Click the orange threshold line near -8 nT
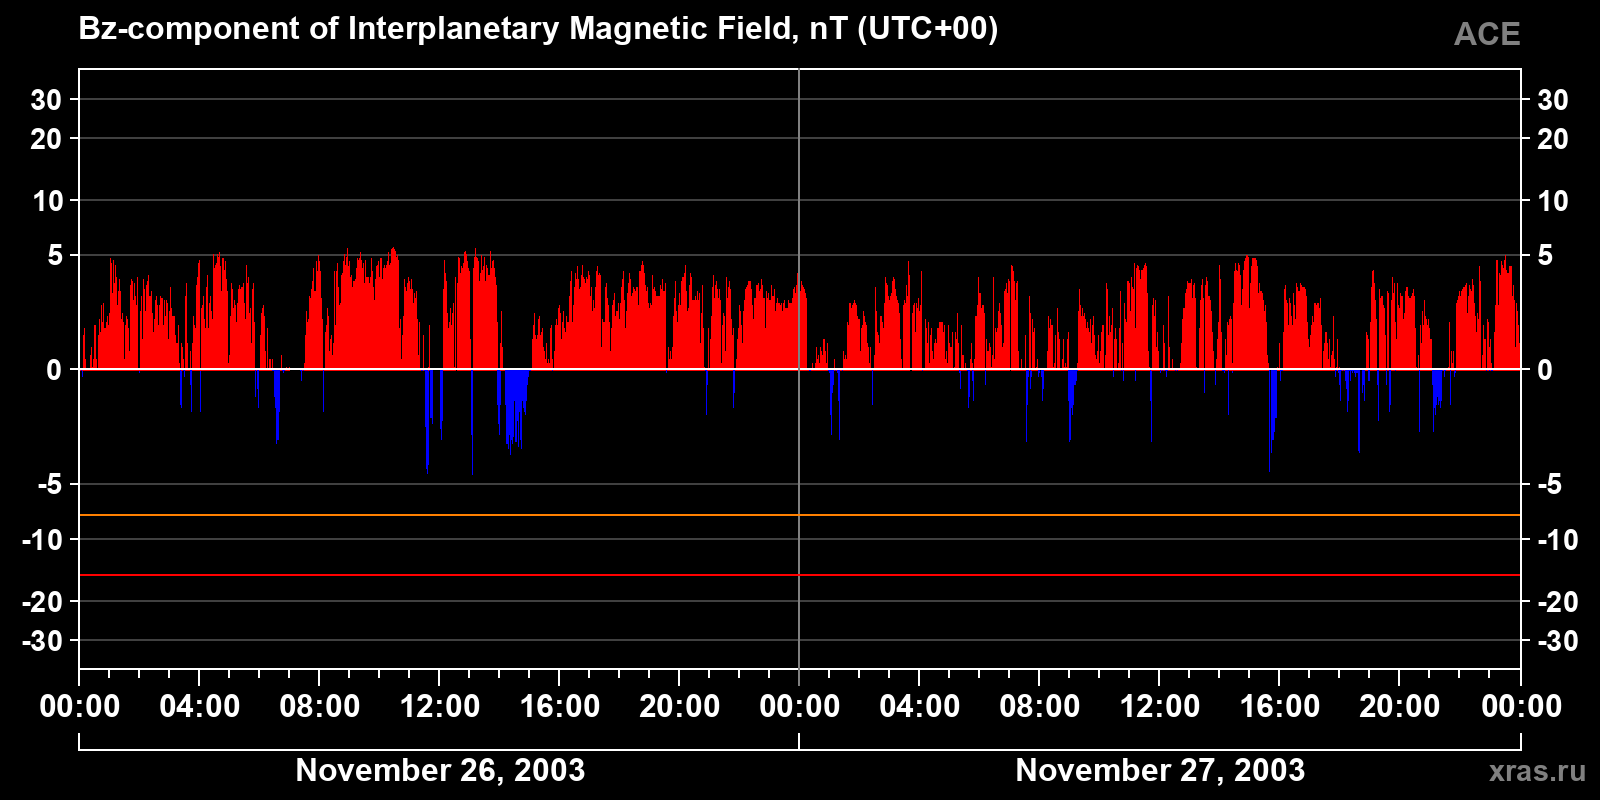 tap(800, 515)
